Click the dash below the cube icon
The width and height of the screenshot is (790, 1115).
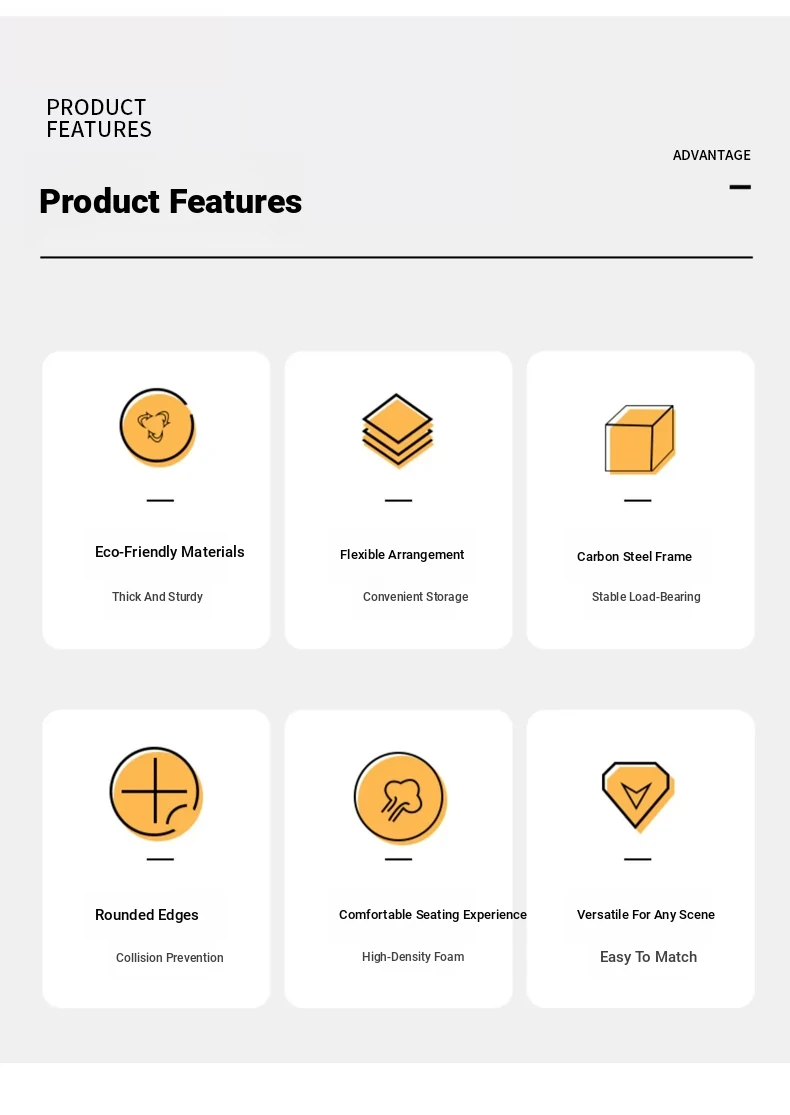click(x=638, y=501)
